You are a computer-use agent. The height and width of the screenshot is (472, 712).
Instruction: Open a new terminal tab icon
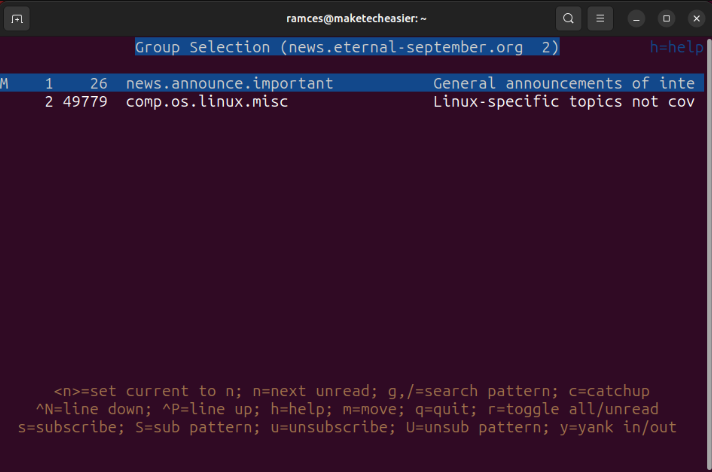tap(17, 19)
